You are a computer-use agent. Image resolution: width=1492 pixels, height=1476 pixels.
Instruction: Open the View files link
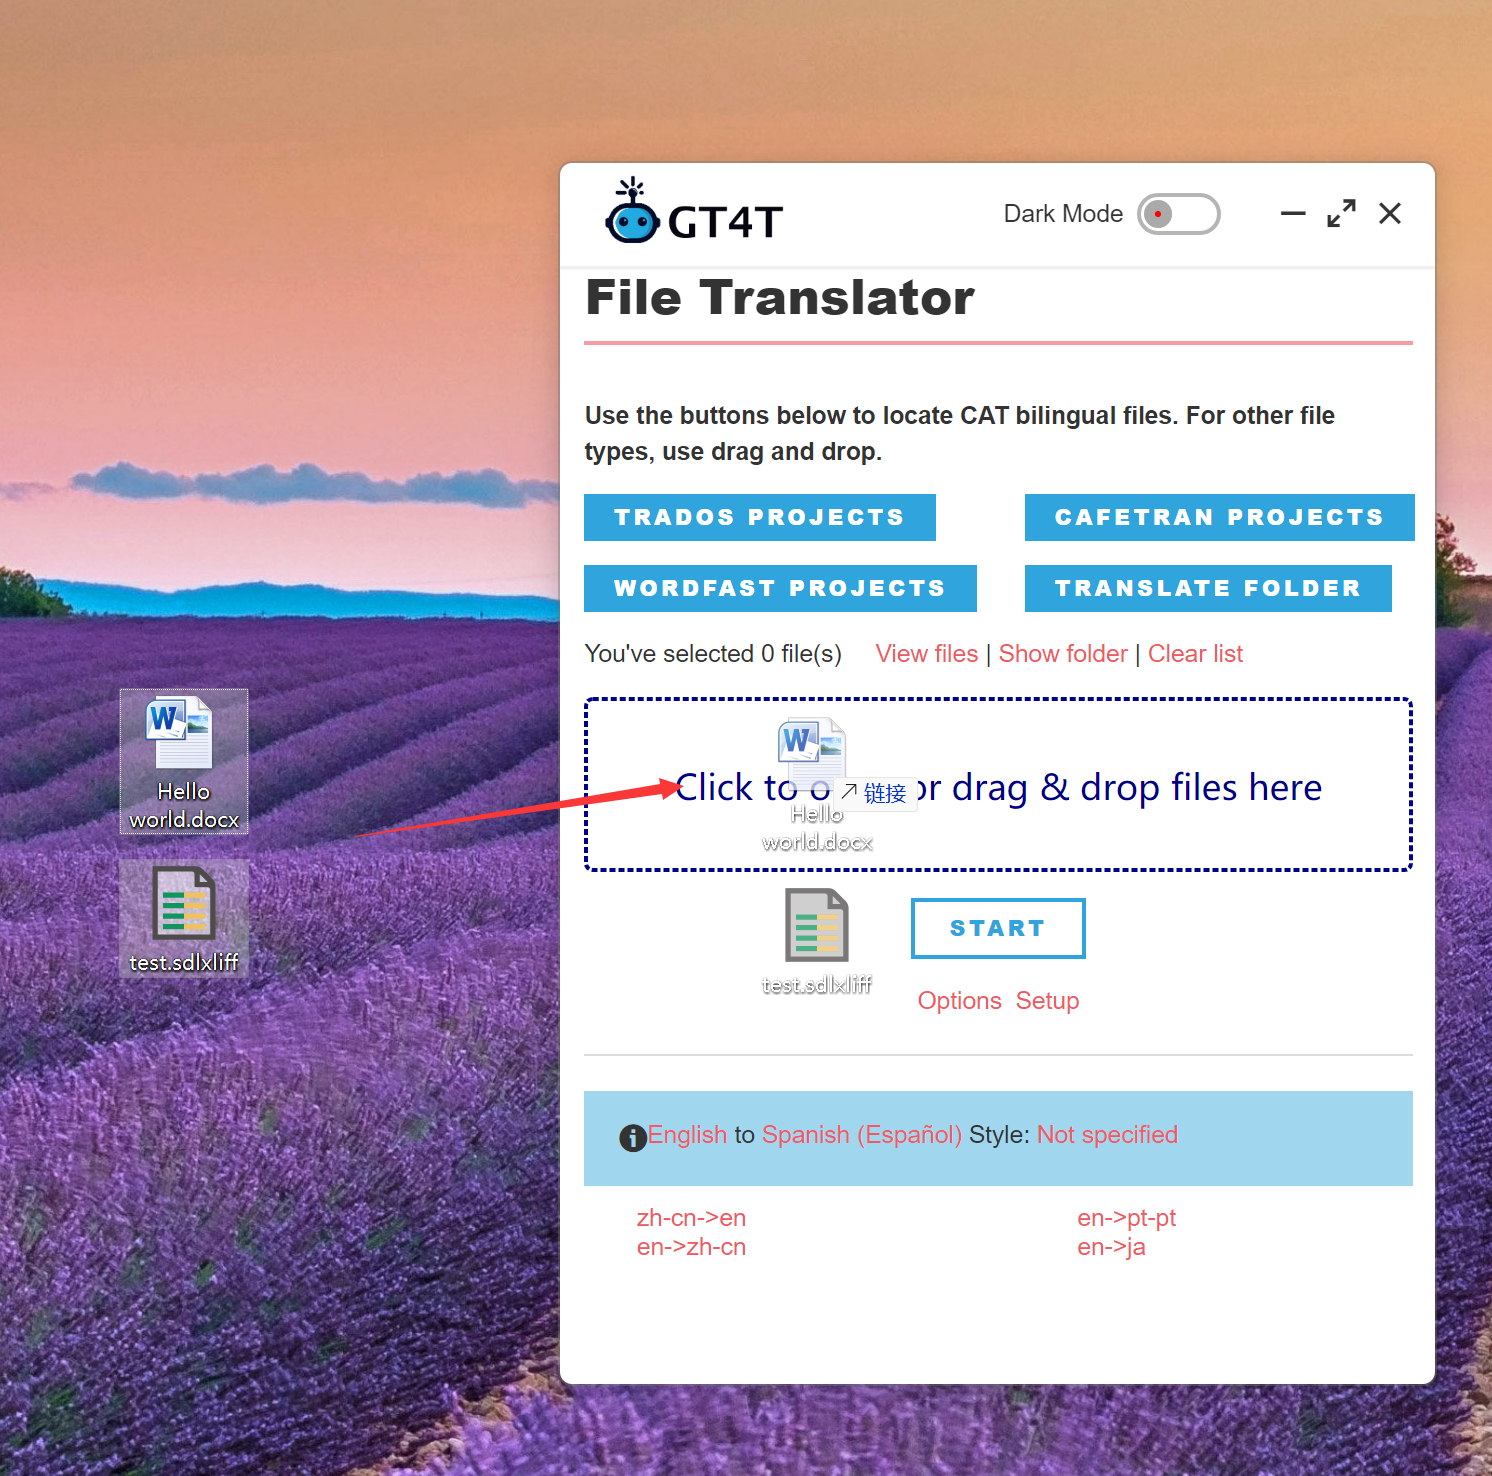(x=926, y=654)
